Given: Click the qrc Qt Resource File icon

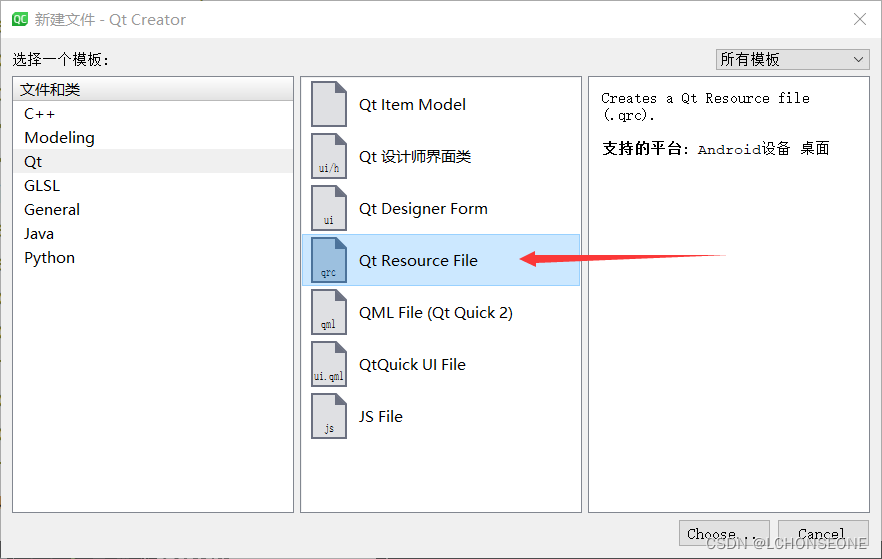Looking at the screenshot, I should pos(329,260).
